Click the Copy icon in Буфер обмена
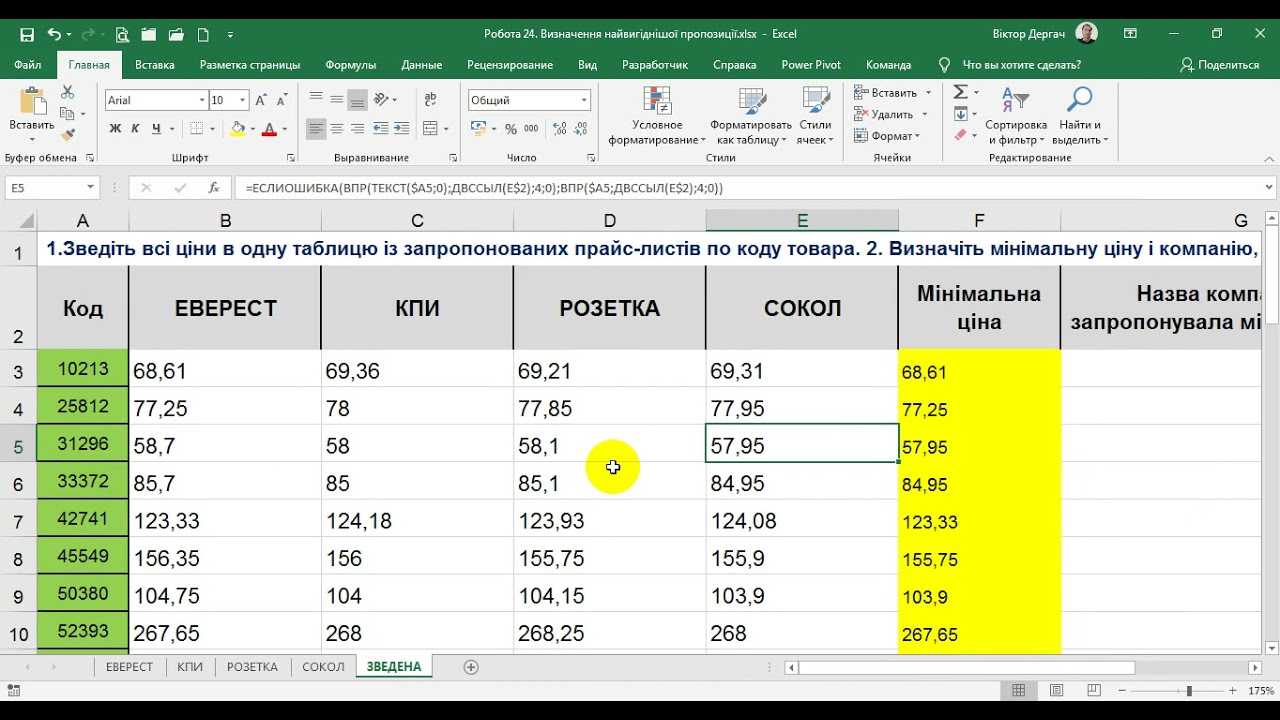 67,114
